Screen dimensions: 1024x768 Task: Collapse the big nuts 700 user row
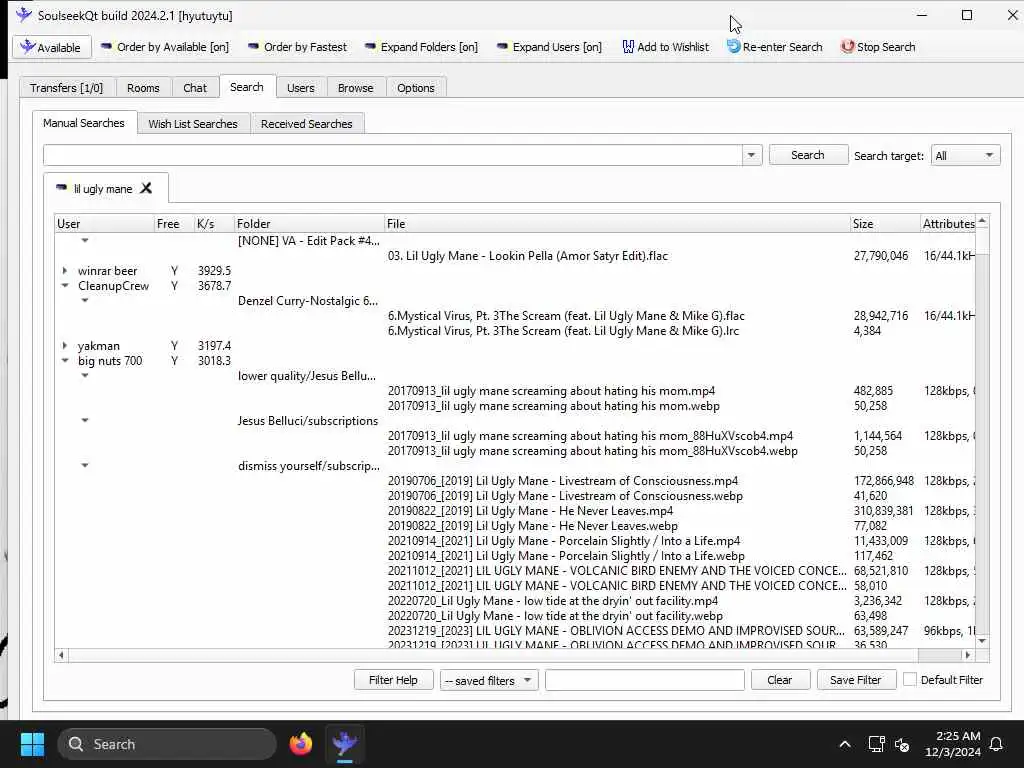[x=65, y=360]
